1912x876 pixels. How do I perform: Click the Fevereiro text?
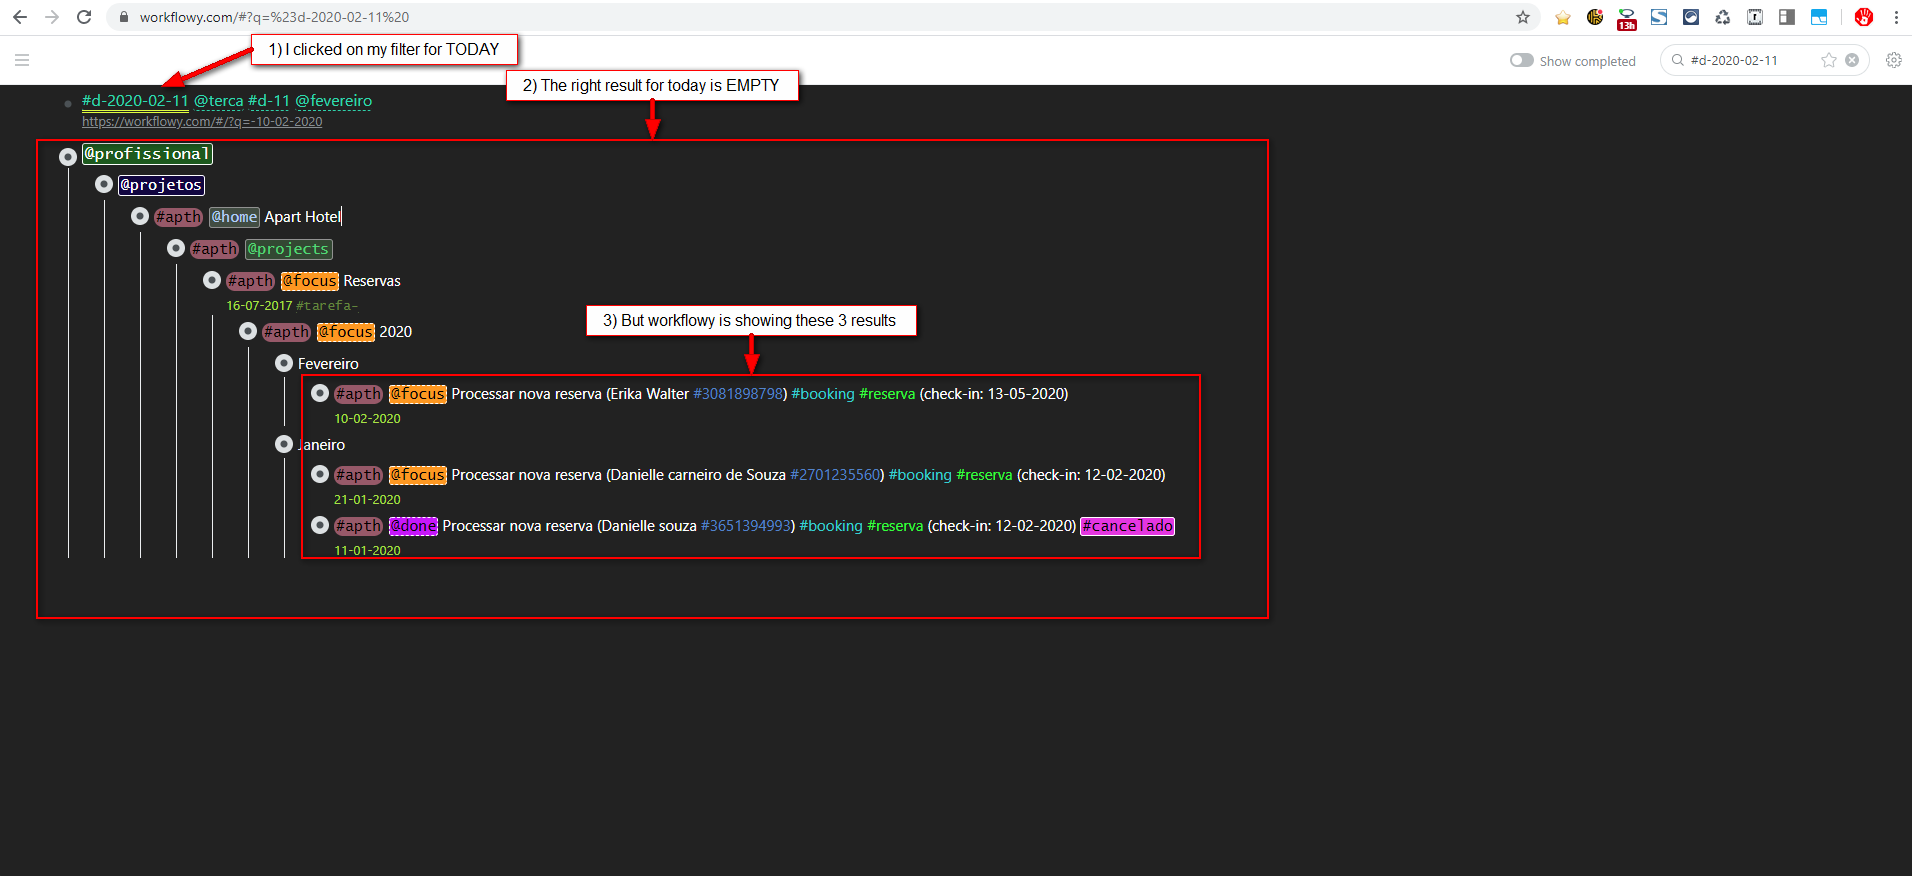pyautogui.click(x=328, y=364)
